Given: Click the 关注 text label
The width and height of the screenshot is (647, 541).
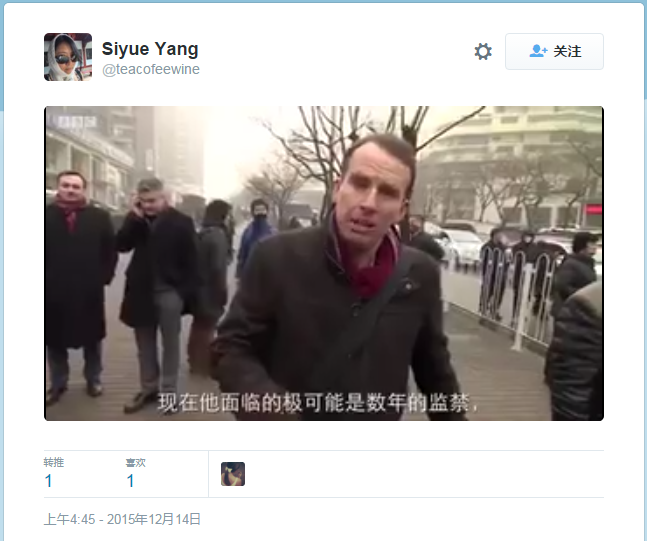Looking at the screenshot, I should 567,52.
